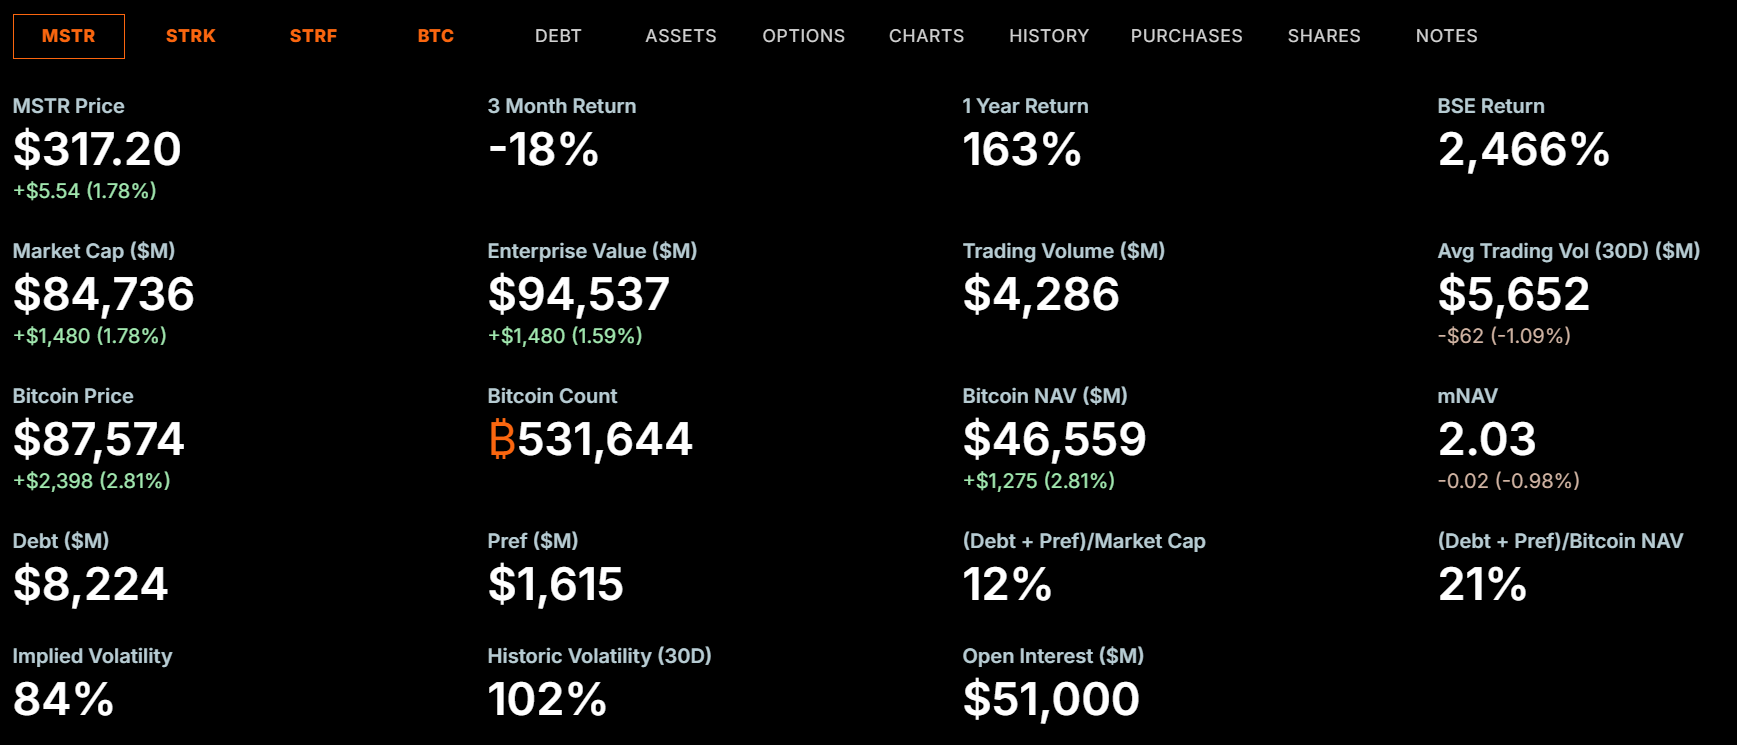Select the Bitcoin Count value 531,644
The height and width of the screenshot is (745, 1737).
click(605, 440)
